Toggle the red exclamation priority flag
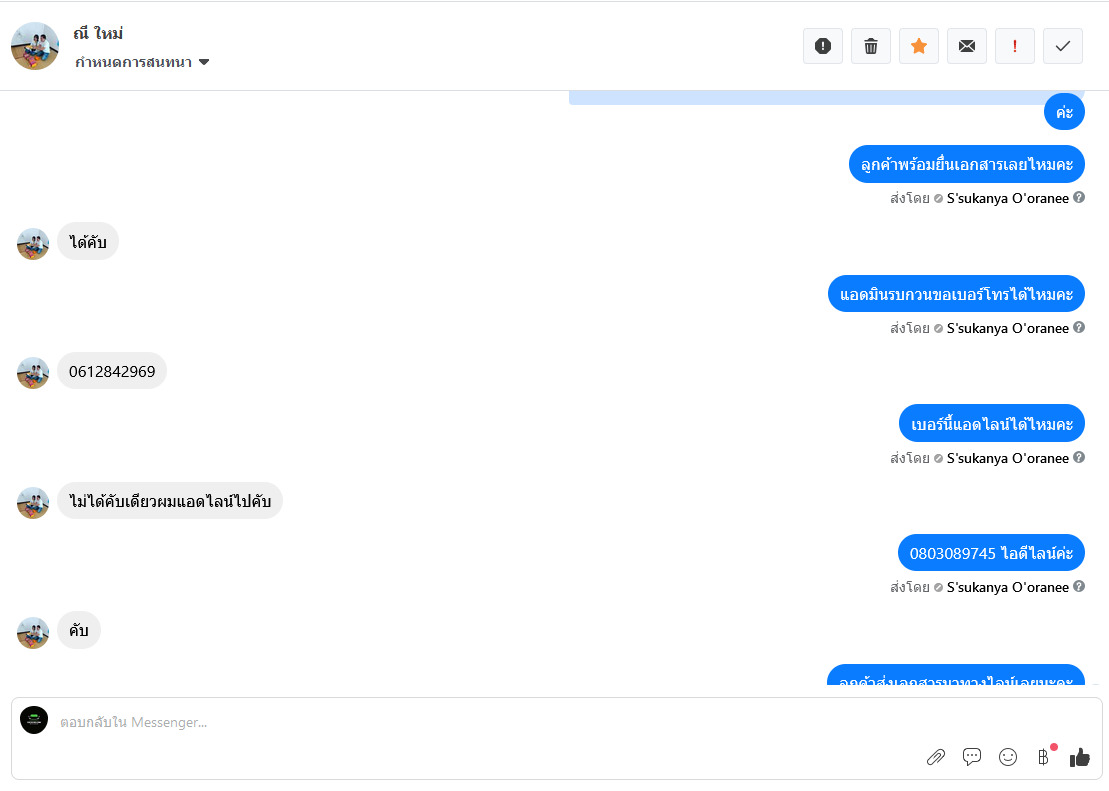Viewport: 1109px width, 791px height. 1015,46
